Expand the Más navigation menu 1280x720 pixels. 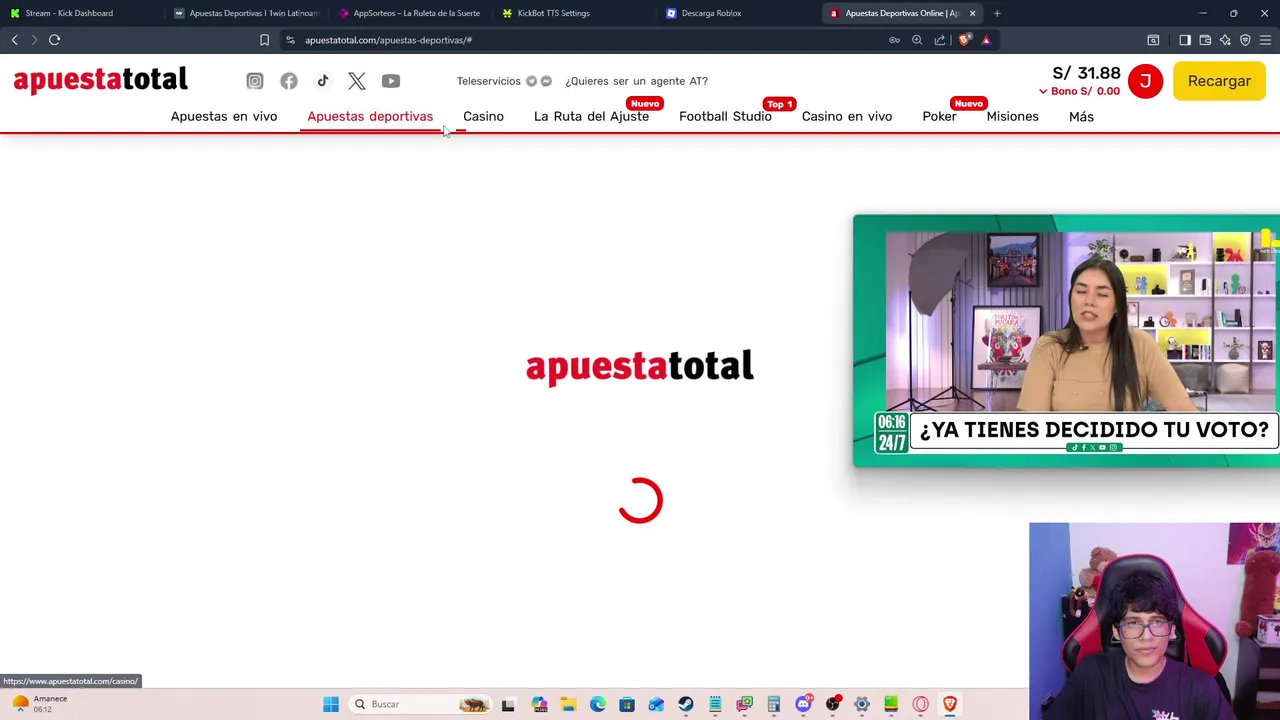[1081, 116]
